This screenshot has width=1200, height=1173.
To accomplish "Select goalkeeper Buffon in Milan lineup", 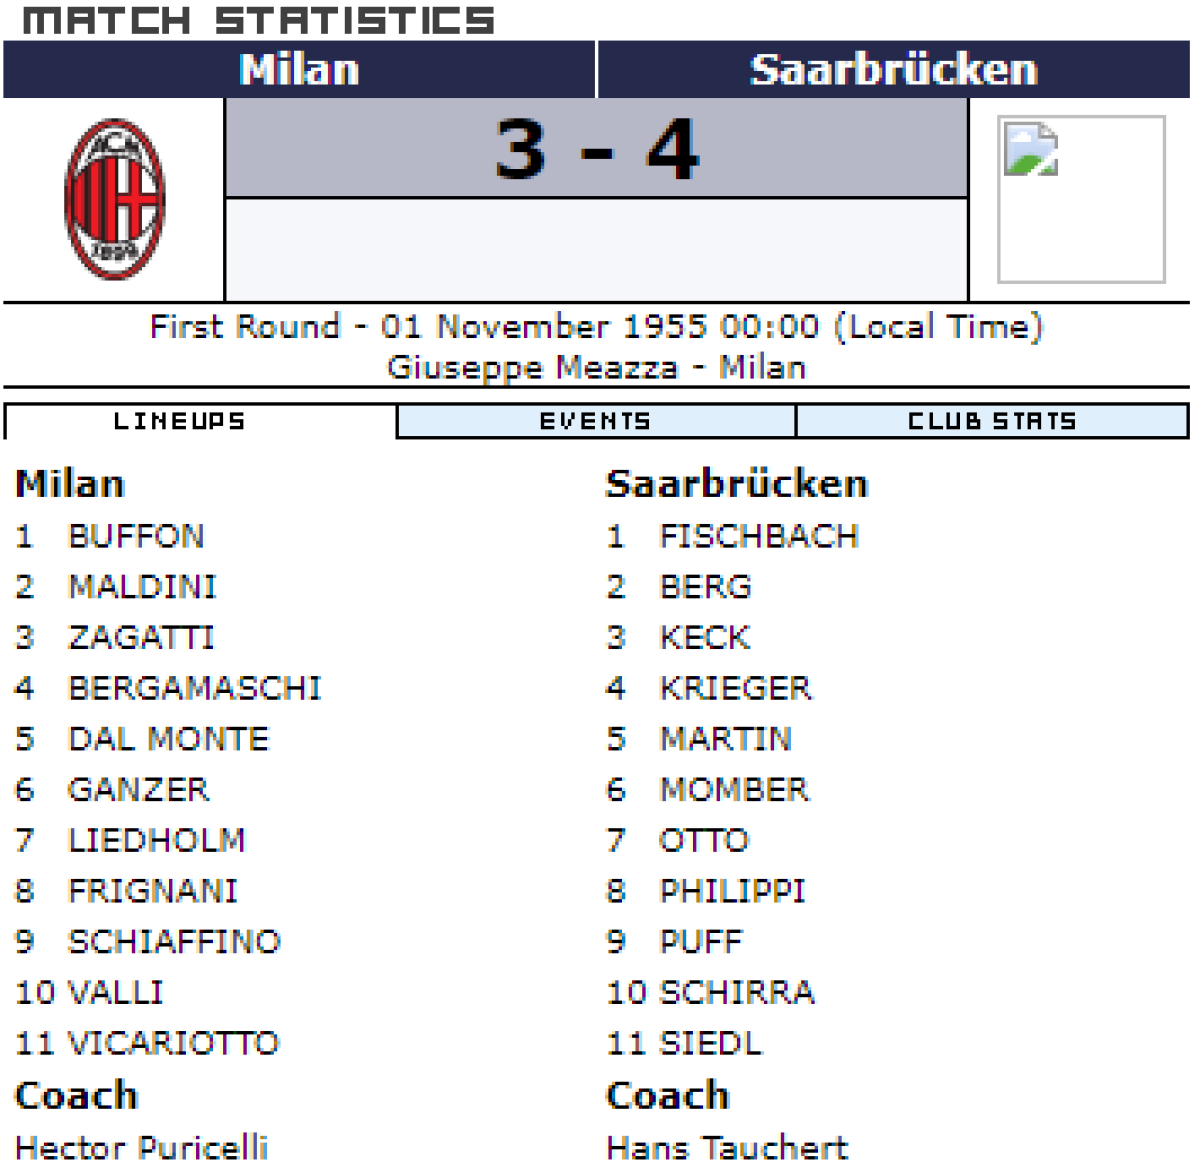I will coord(136,536).
